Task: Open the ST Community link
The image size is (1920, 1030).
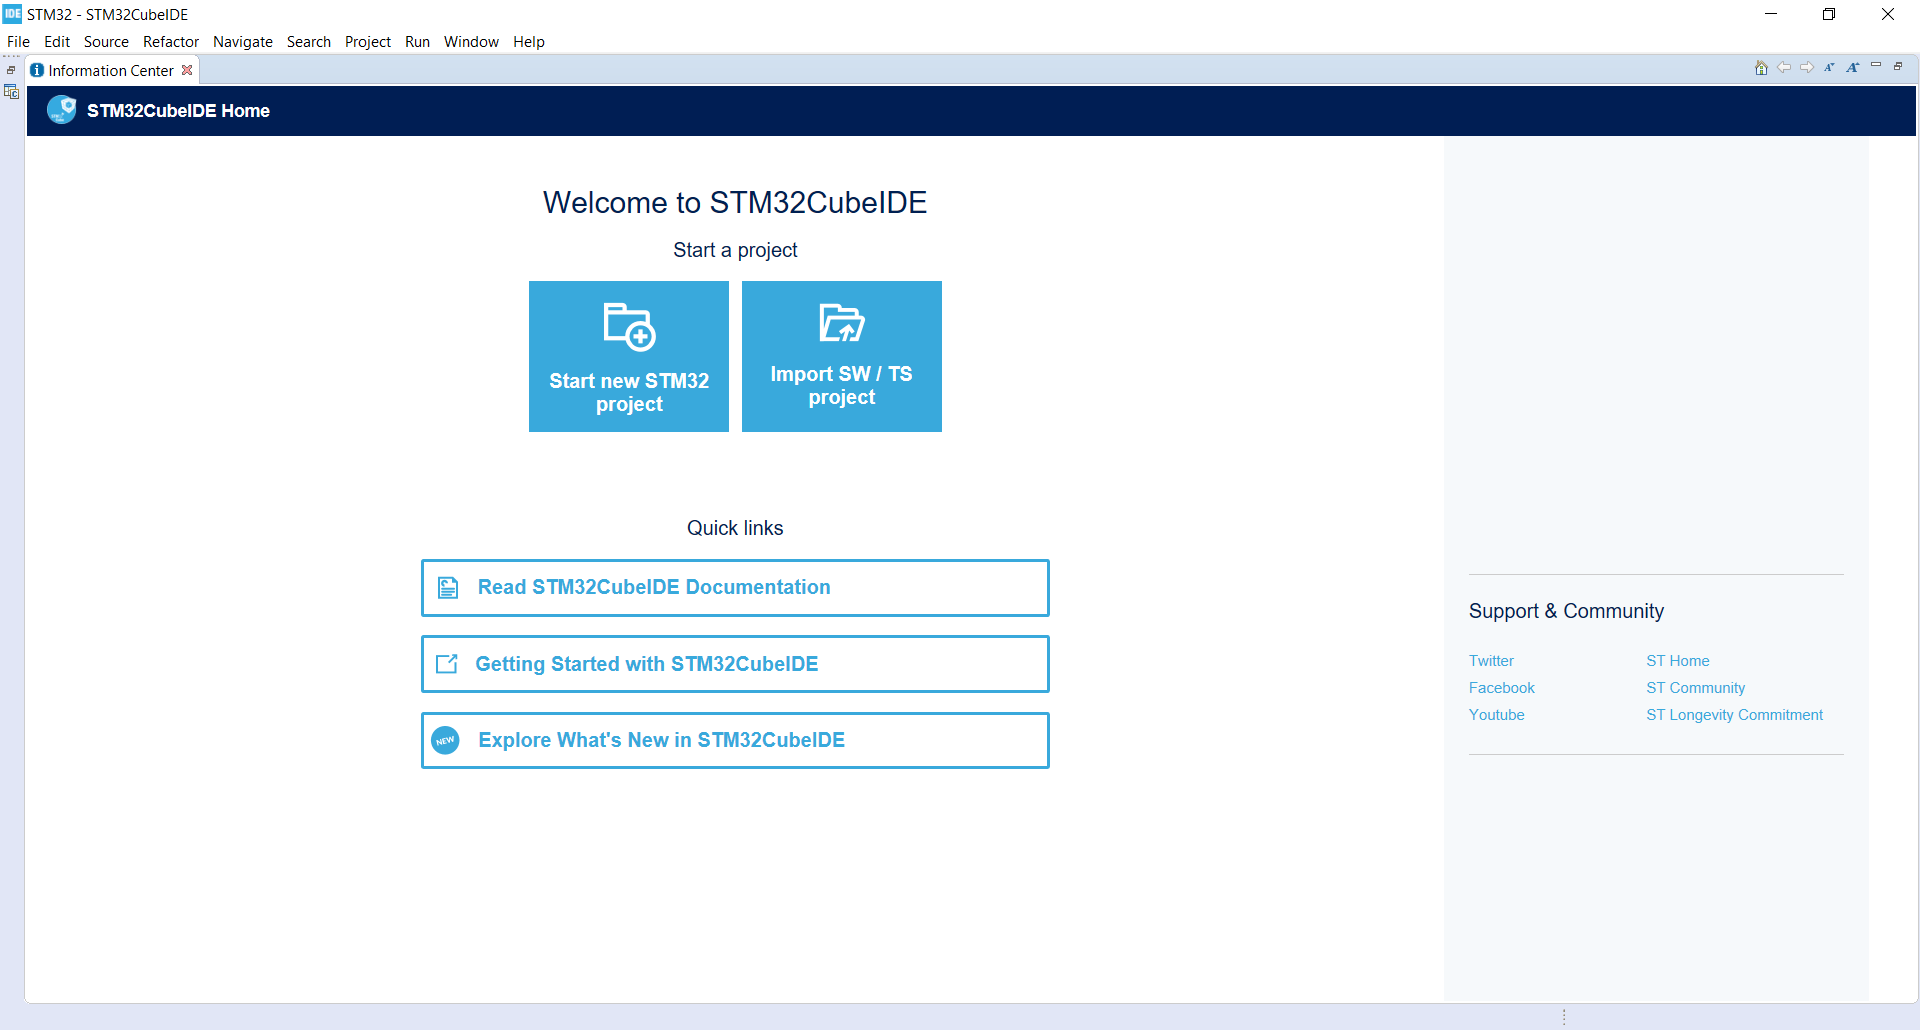Action: pos(1695,688)
